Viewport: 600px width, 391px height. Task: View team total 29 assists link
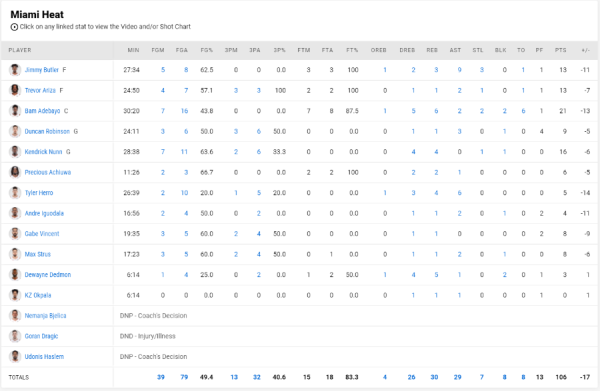(x=458, y=377)
